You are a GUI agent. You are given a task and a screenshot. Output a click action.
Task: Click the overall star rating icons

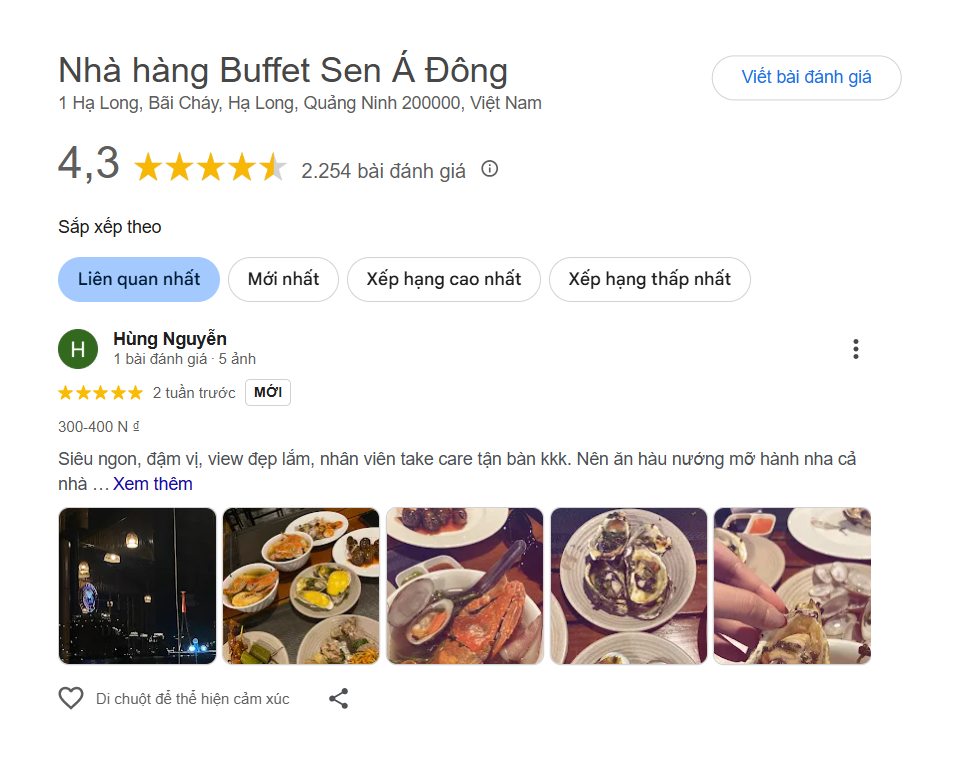pyautogui.click(x=210, y=168)
